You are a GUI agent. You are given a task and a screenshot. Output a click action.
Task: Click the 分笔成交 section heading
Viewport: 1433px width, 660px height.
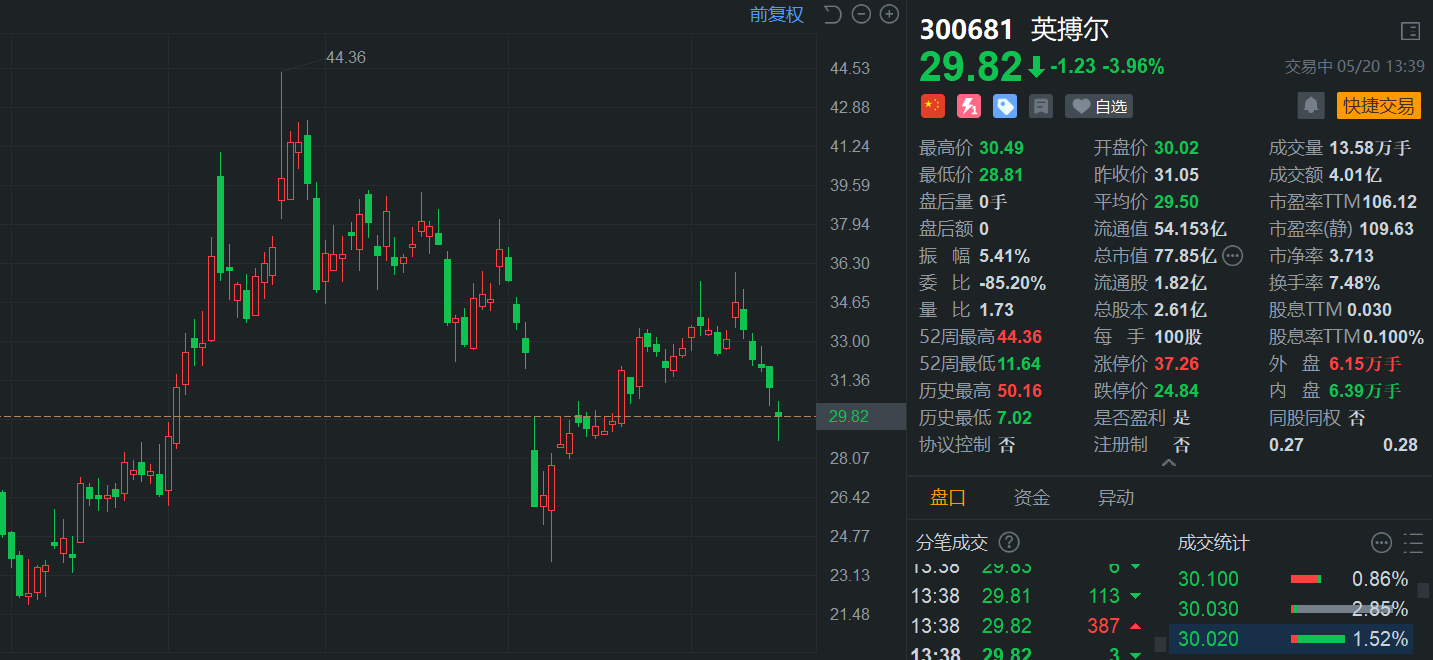pos(952,543)
